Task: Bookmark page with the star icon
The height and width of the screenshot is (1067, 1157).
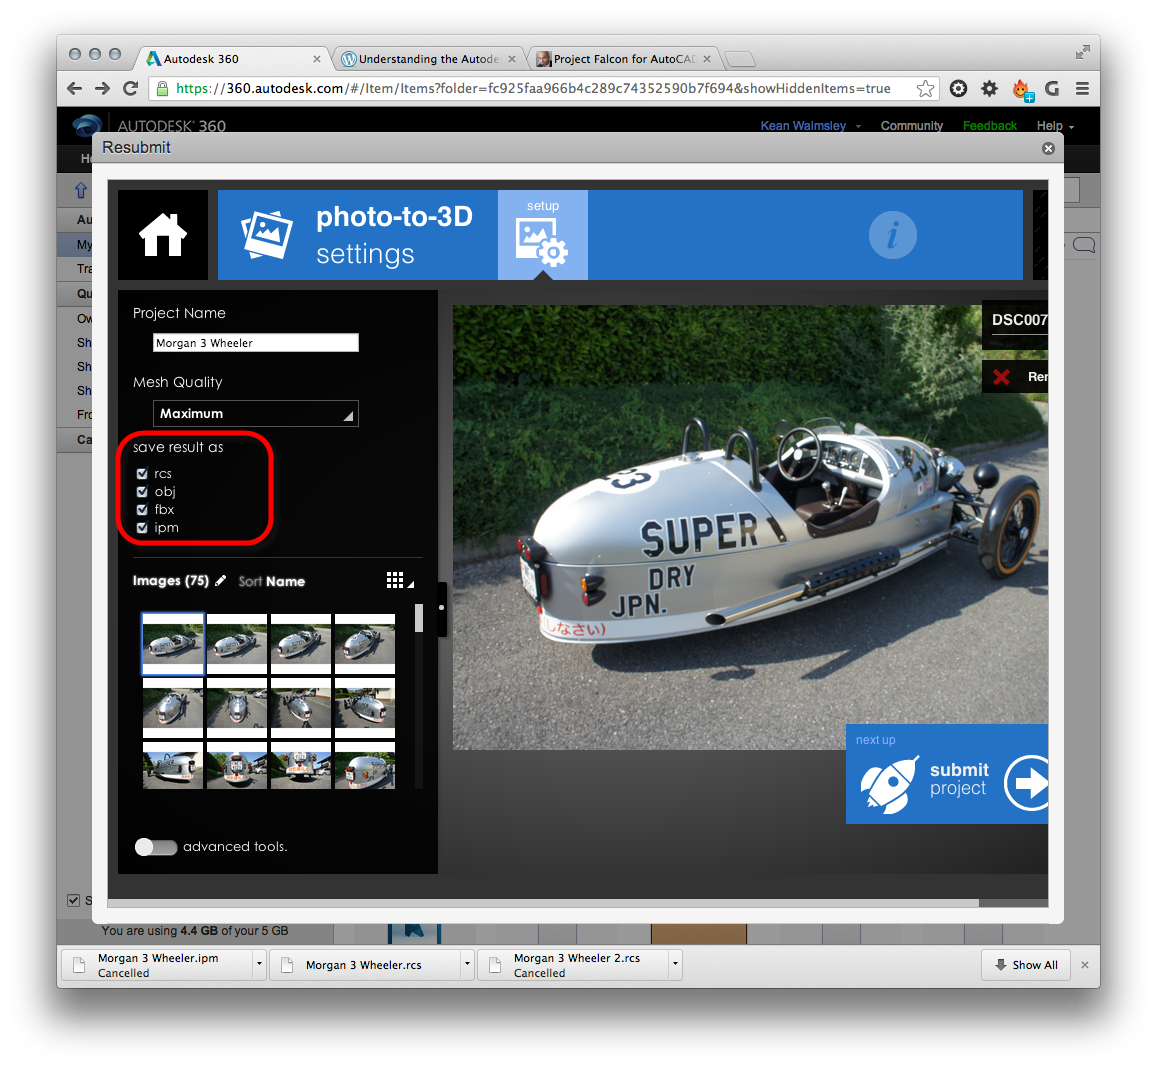Action: tap(925, 89)
